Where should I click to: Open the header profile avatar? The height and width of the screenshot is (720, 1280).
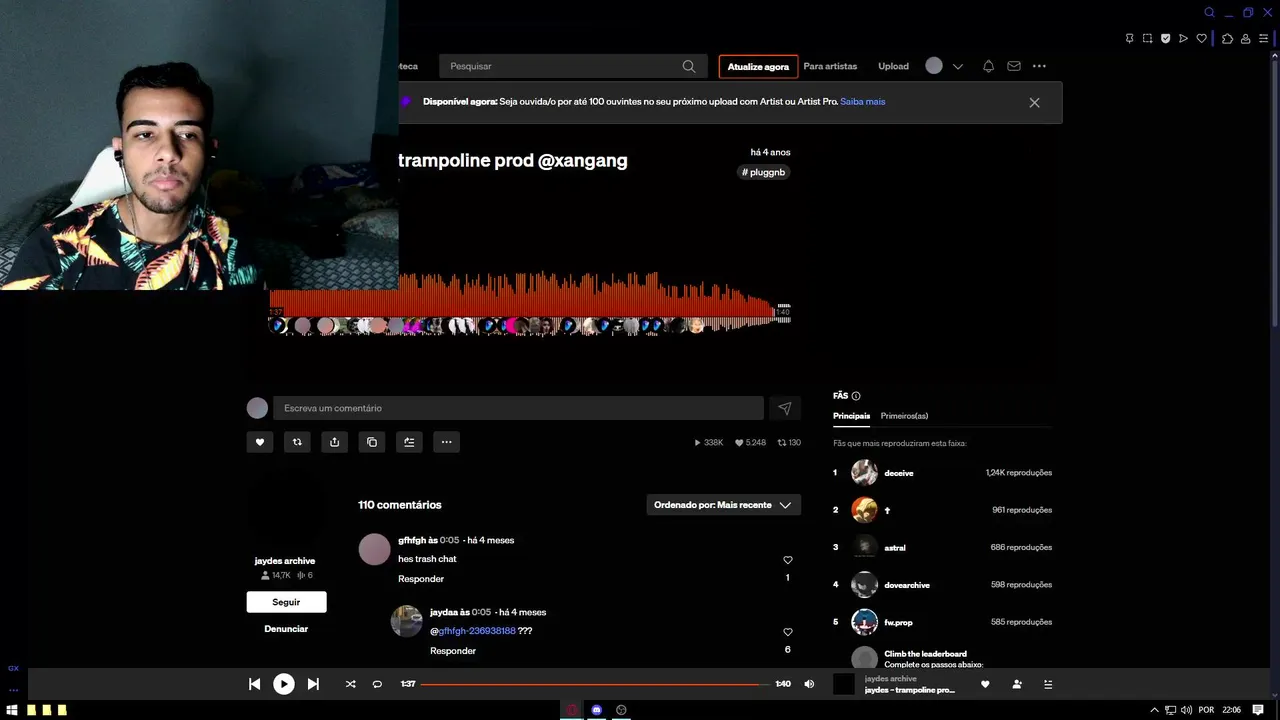pyautogui.click(x=934, y=66)
